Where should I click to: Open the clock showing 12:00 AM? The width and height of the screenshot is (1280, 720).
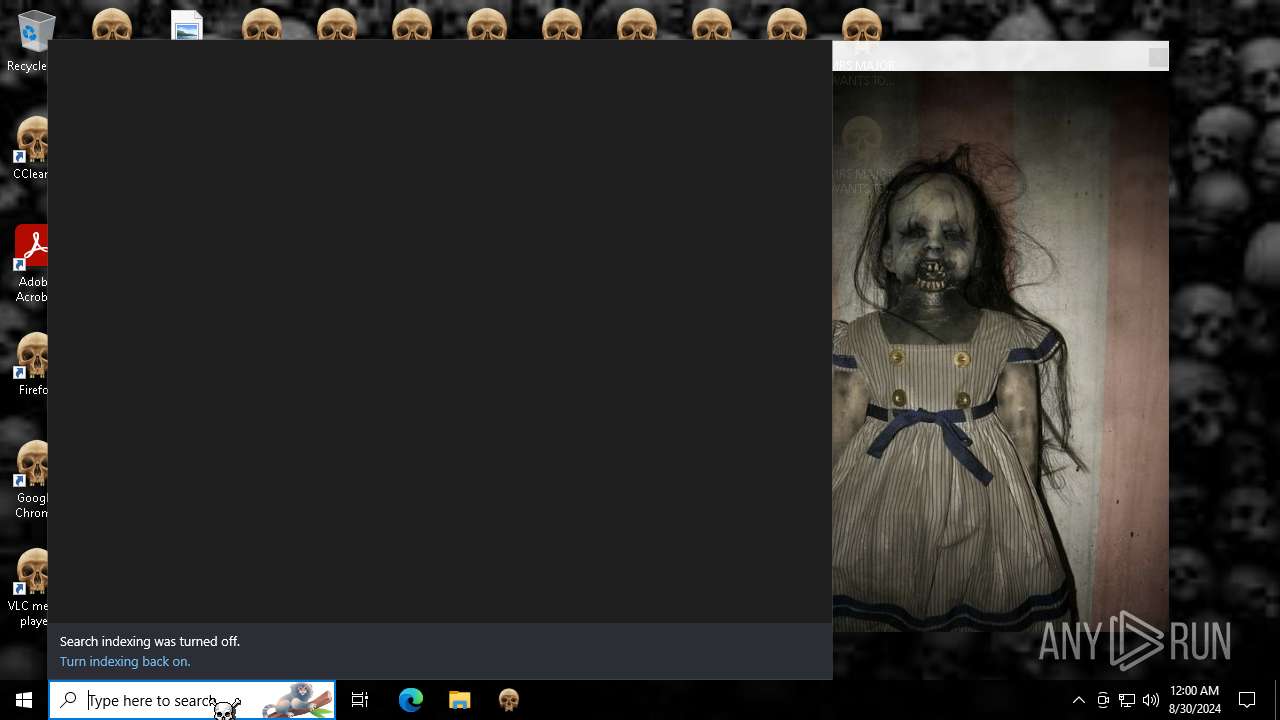(x=1194, y=700)
